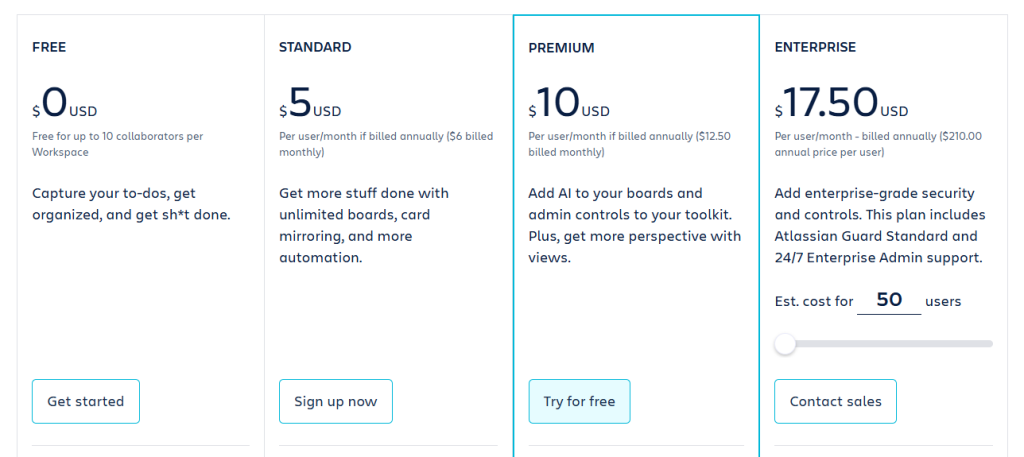Click the 'Est. cost for' label
Screen dimensions: 1024x457
814,301
